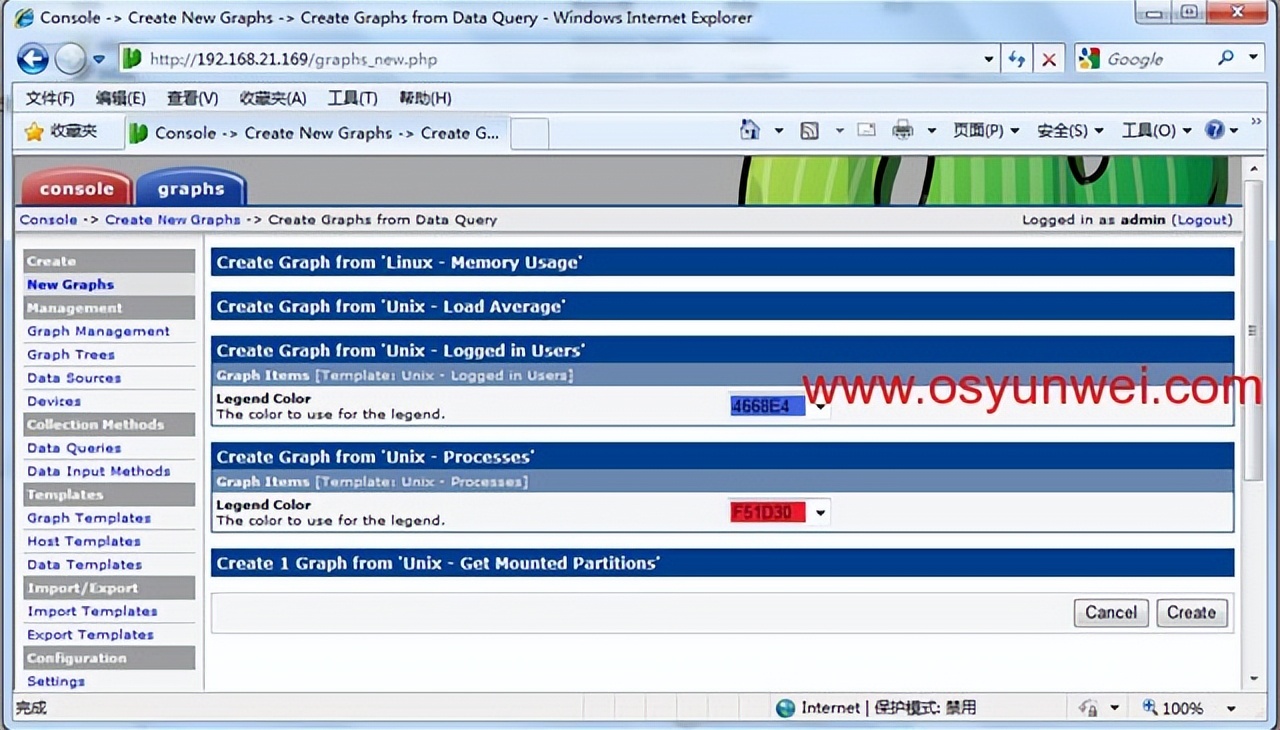
Task: Switch to the graphs tab
Action: (191, 188)
